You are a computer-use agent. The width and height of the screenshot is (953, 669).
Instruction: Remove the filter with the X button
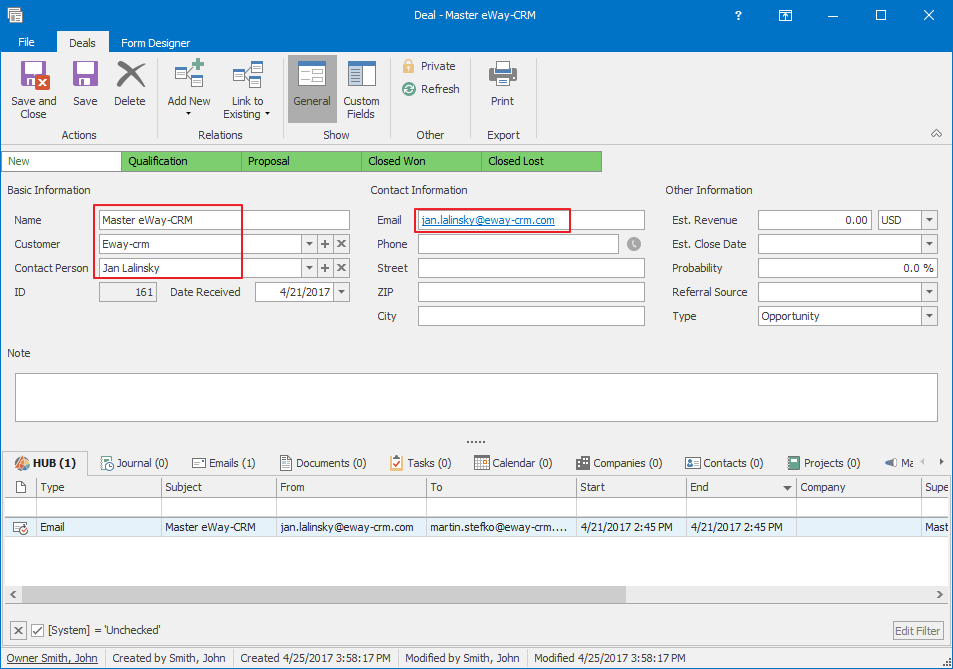click(x=19, y=630)
